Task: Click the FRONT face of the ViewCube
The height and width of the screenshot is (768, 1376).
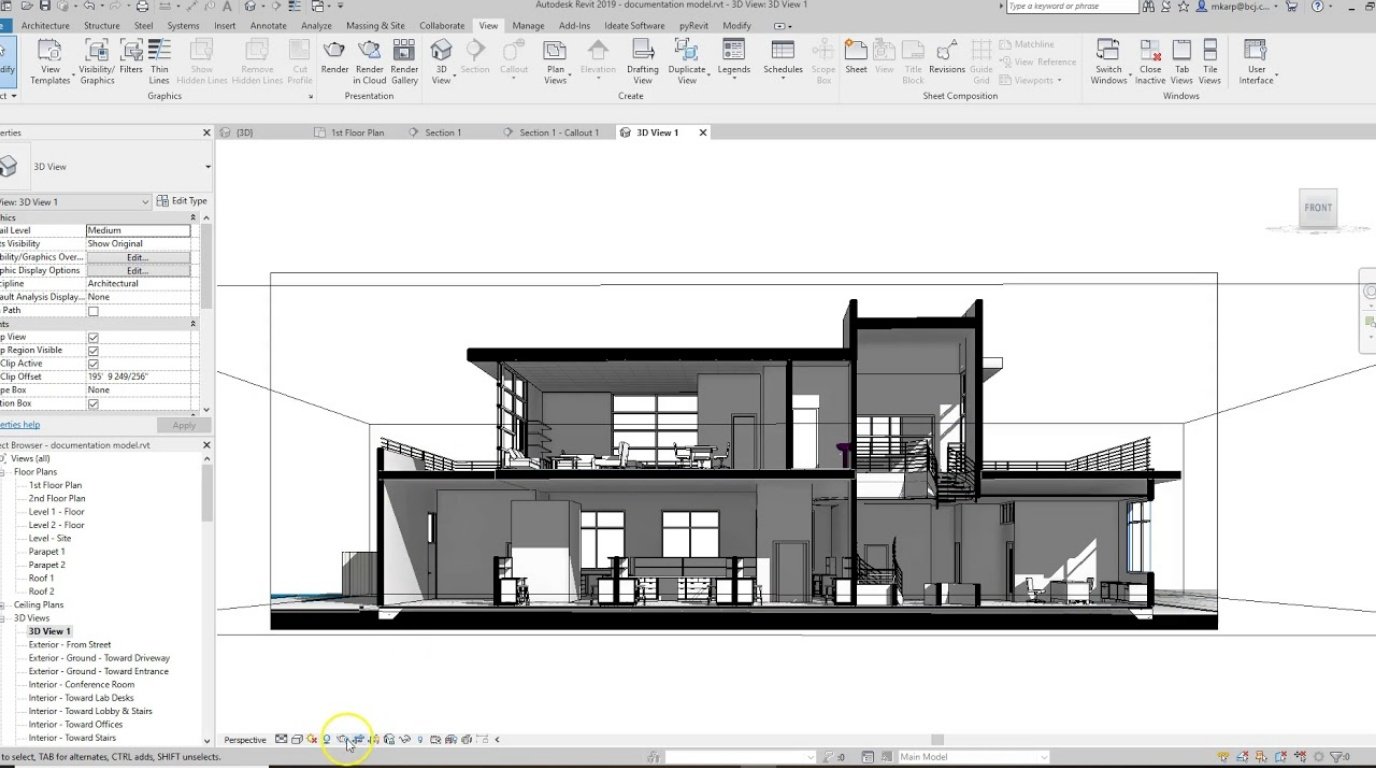Action: pos(1318,208)
